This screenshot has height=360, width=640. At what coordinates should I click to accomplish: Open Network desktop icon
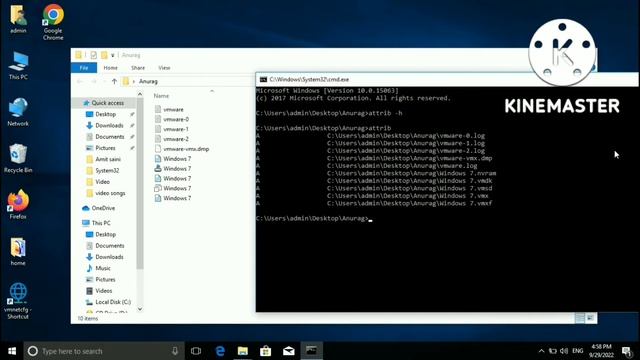[18, 112]
